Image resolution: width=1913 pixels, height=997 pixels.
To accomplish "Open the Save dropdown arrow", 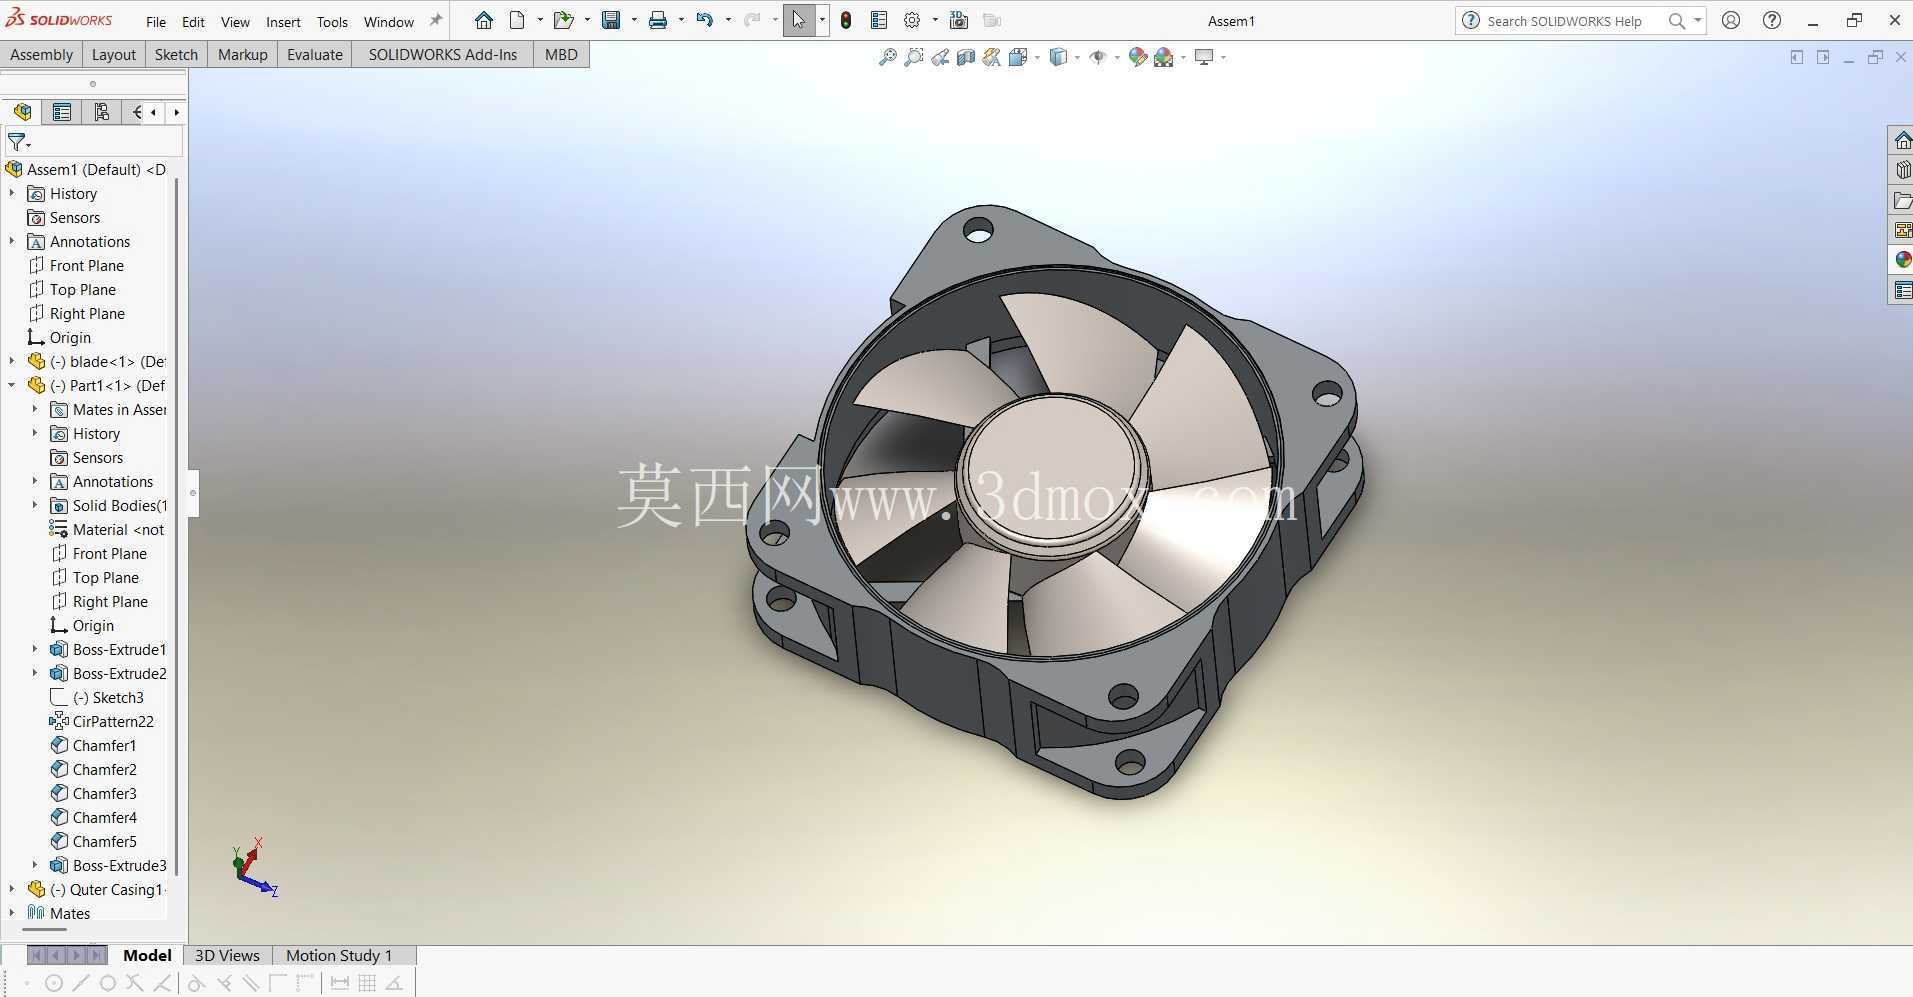I will click(634, 20).
